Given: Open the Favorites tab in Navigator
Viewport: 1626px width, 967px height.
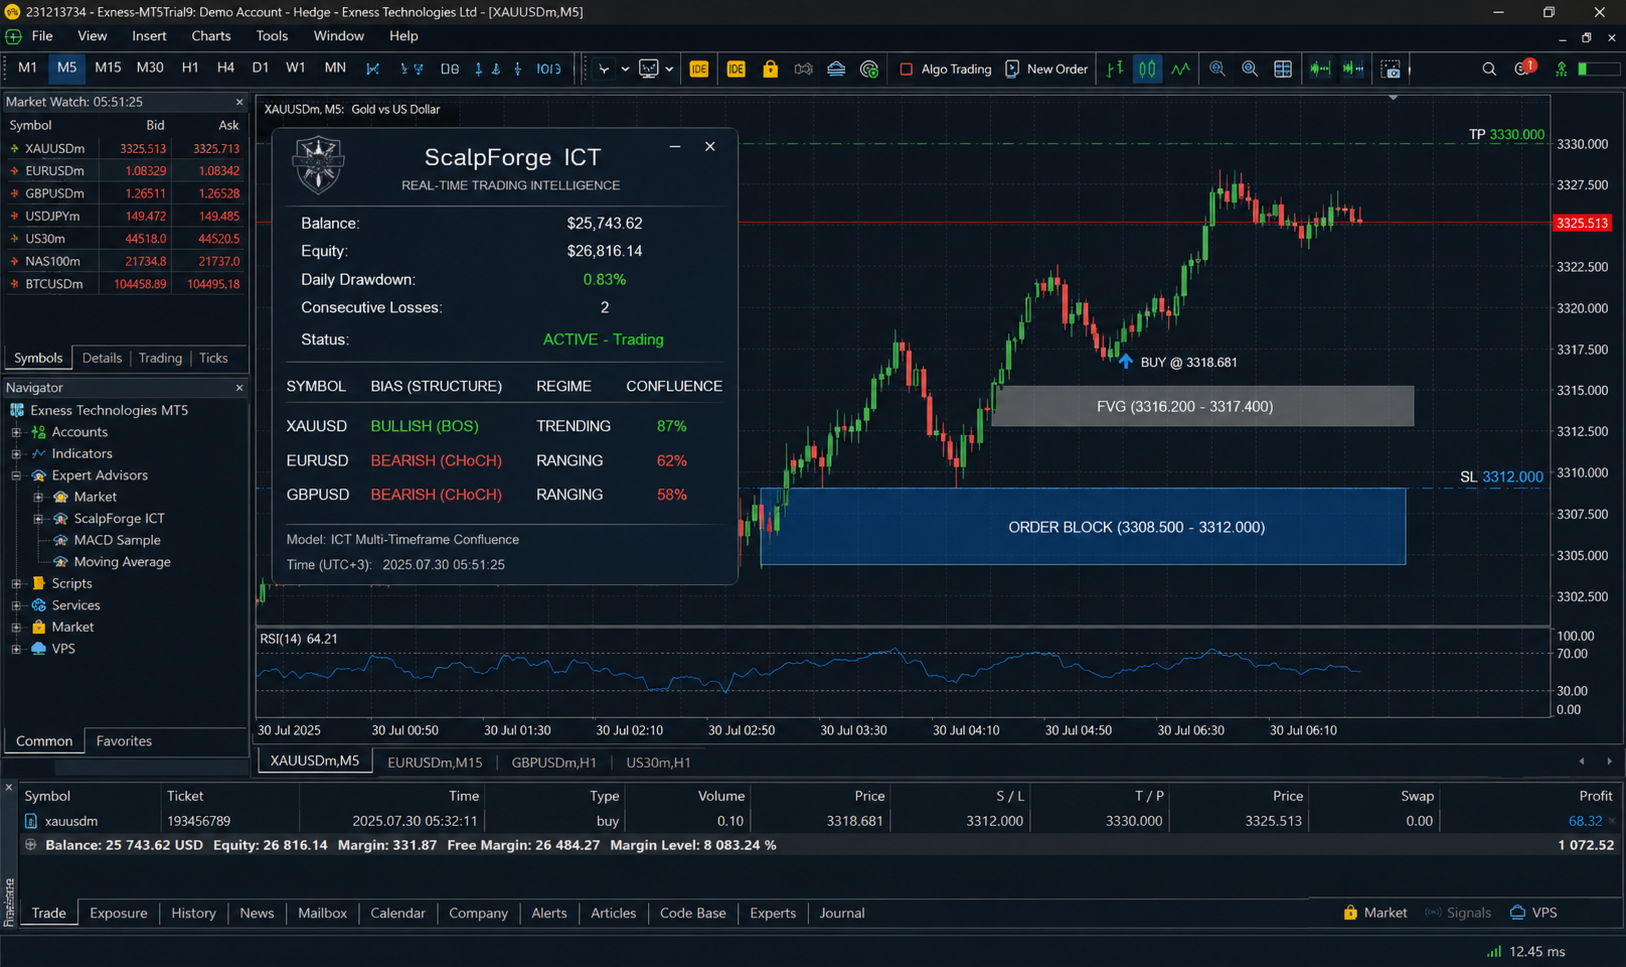Looking at the screenshot, I should pos(124,741).
